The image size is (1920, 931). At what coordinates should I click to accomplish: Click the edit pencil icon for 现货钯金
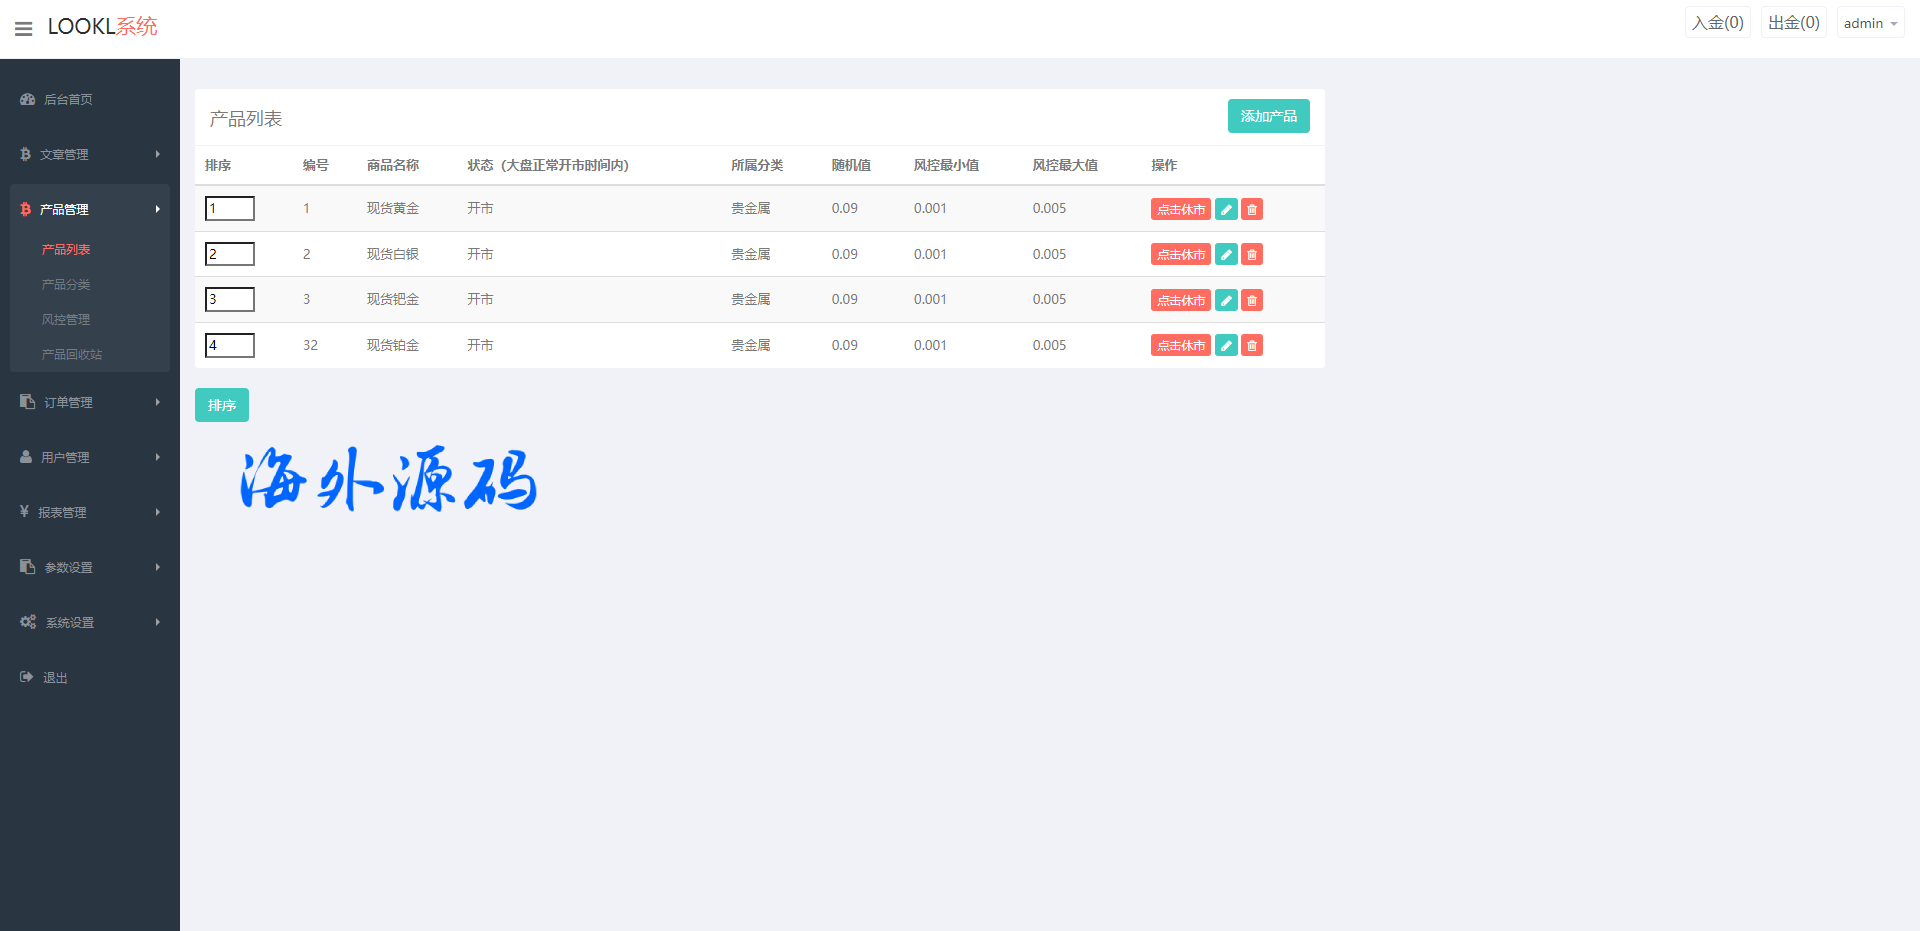1226,300
